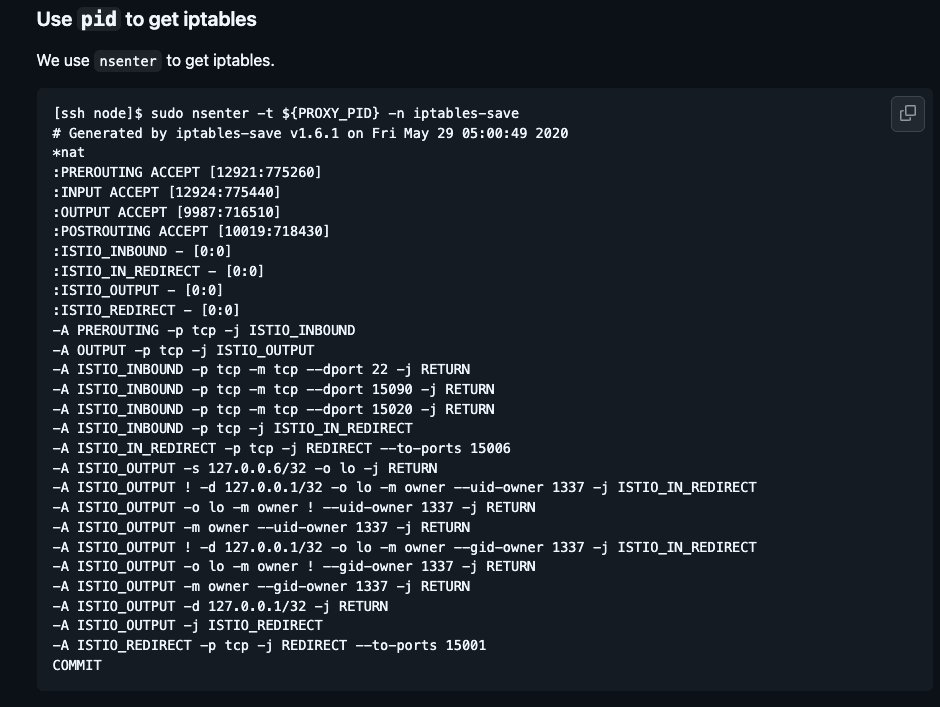Click the 'Use pid to get iptables' heading

pyautogui.click(x=146, y=19)
